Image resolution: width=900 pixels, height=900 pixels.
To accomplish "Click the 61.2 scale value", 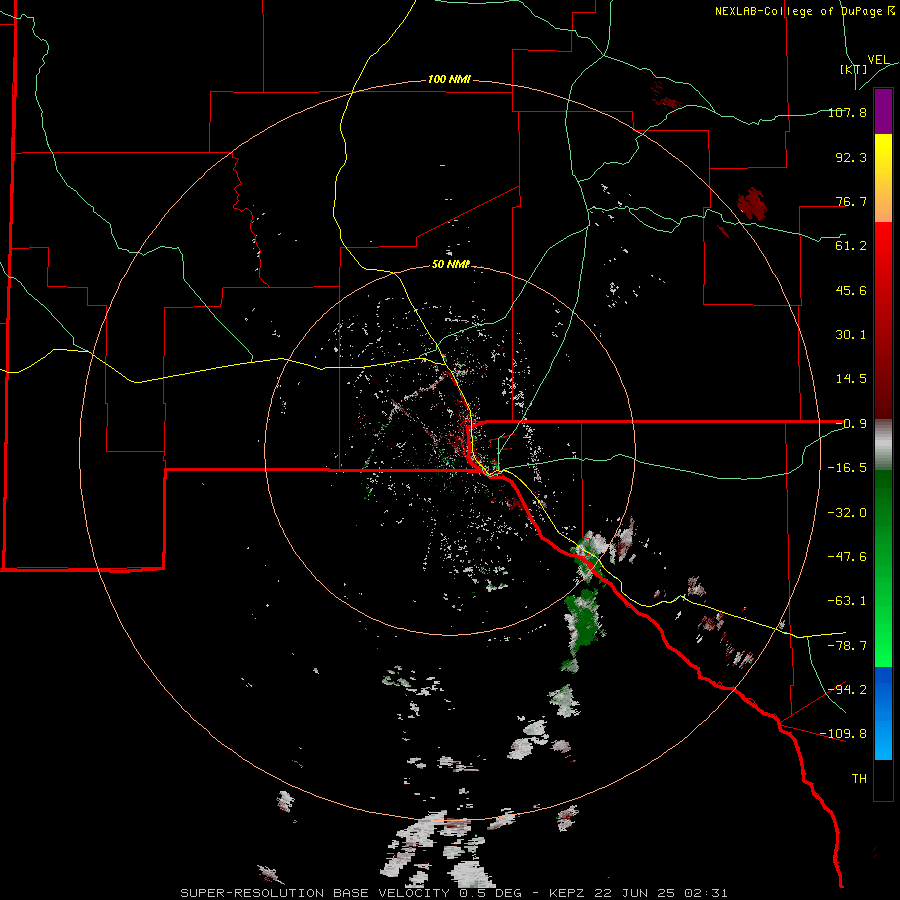I will (851, 246).
